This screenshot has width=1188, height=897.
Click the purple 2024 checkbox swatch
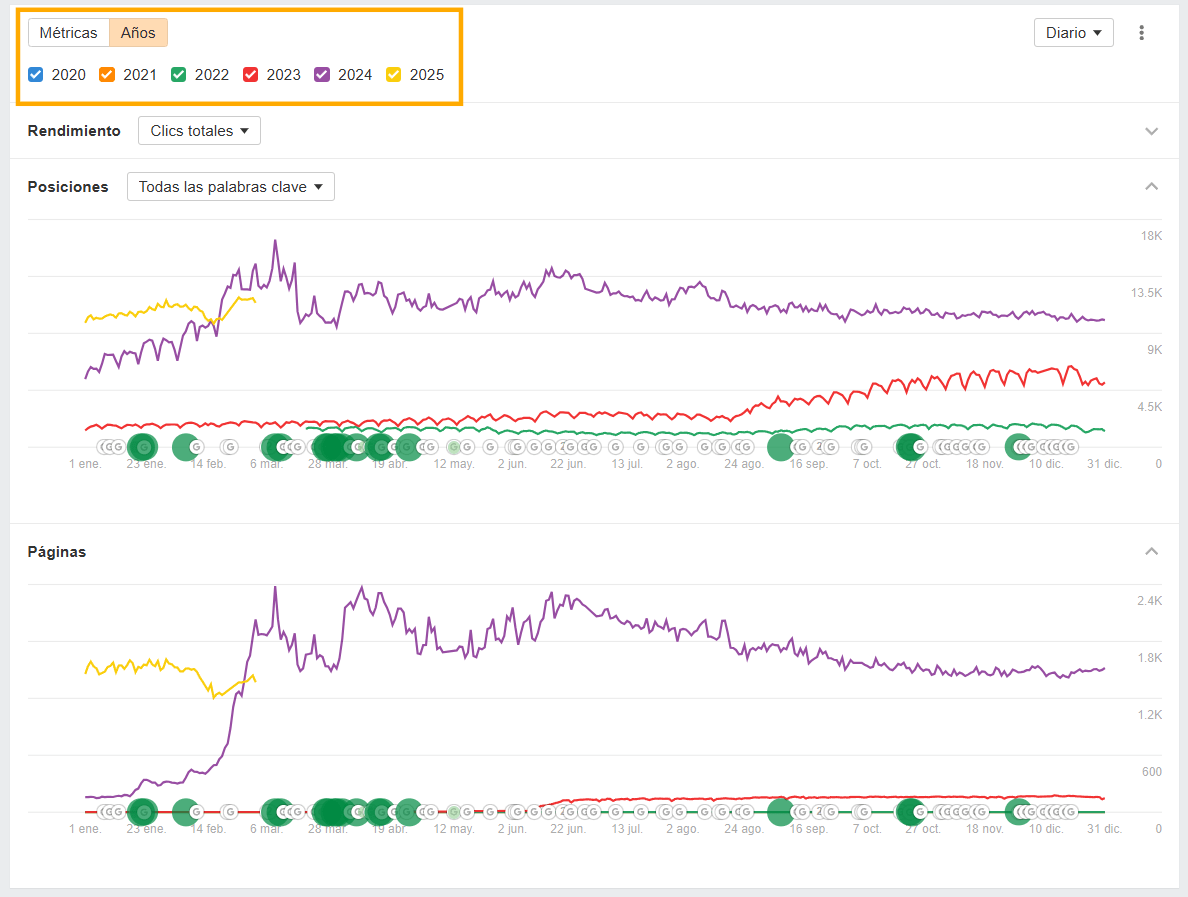[322, 74]
